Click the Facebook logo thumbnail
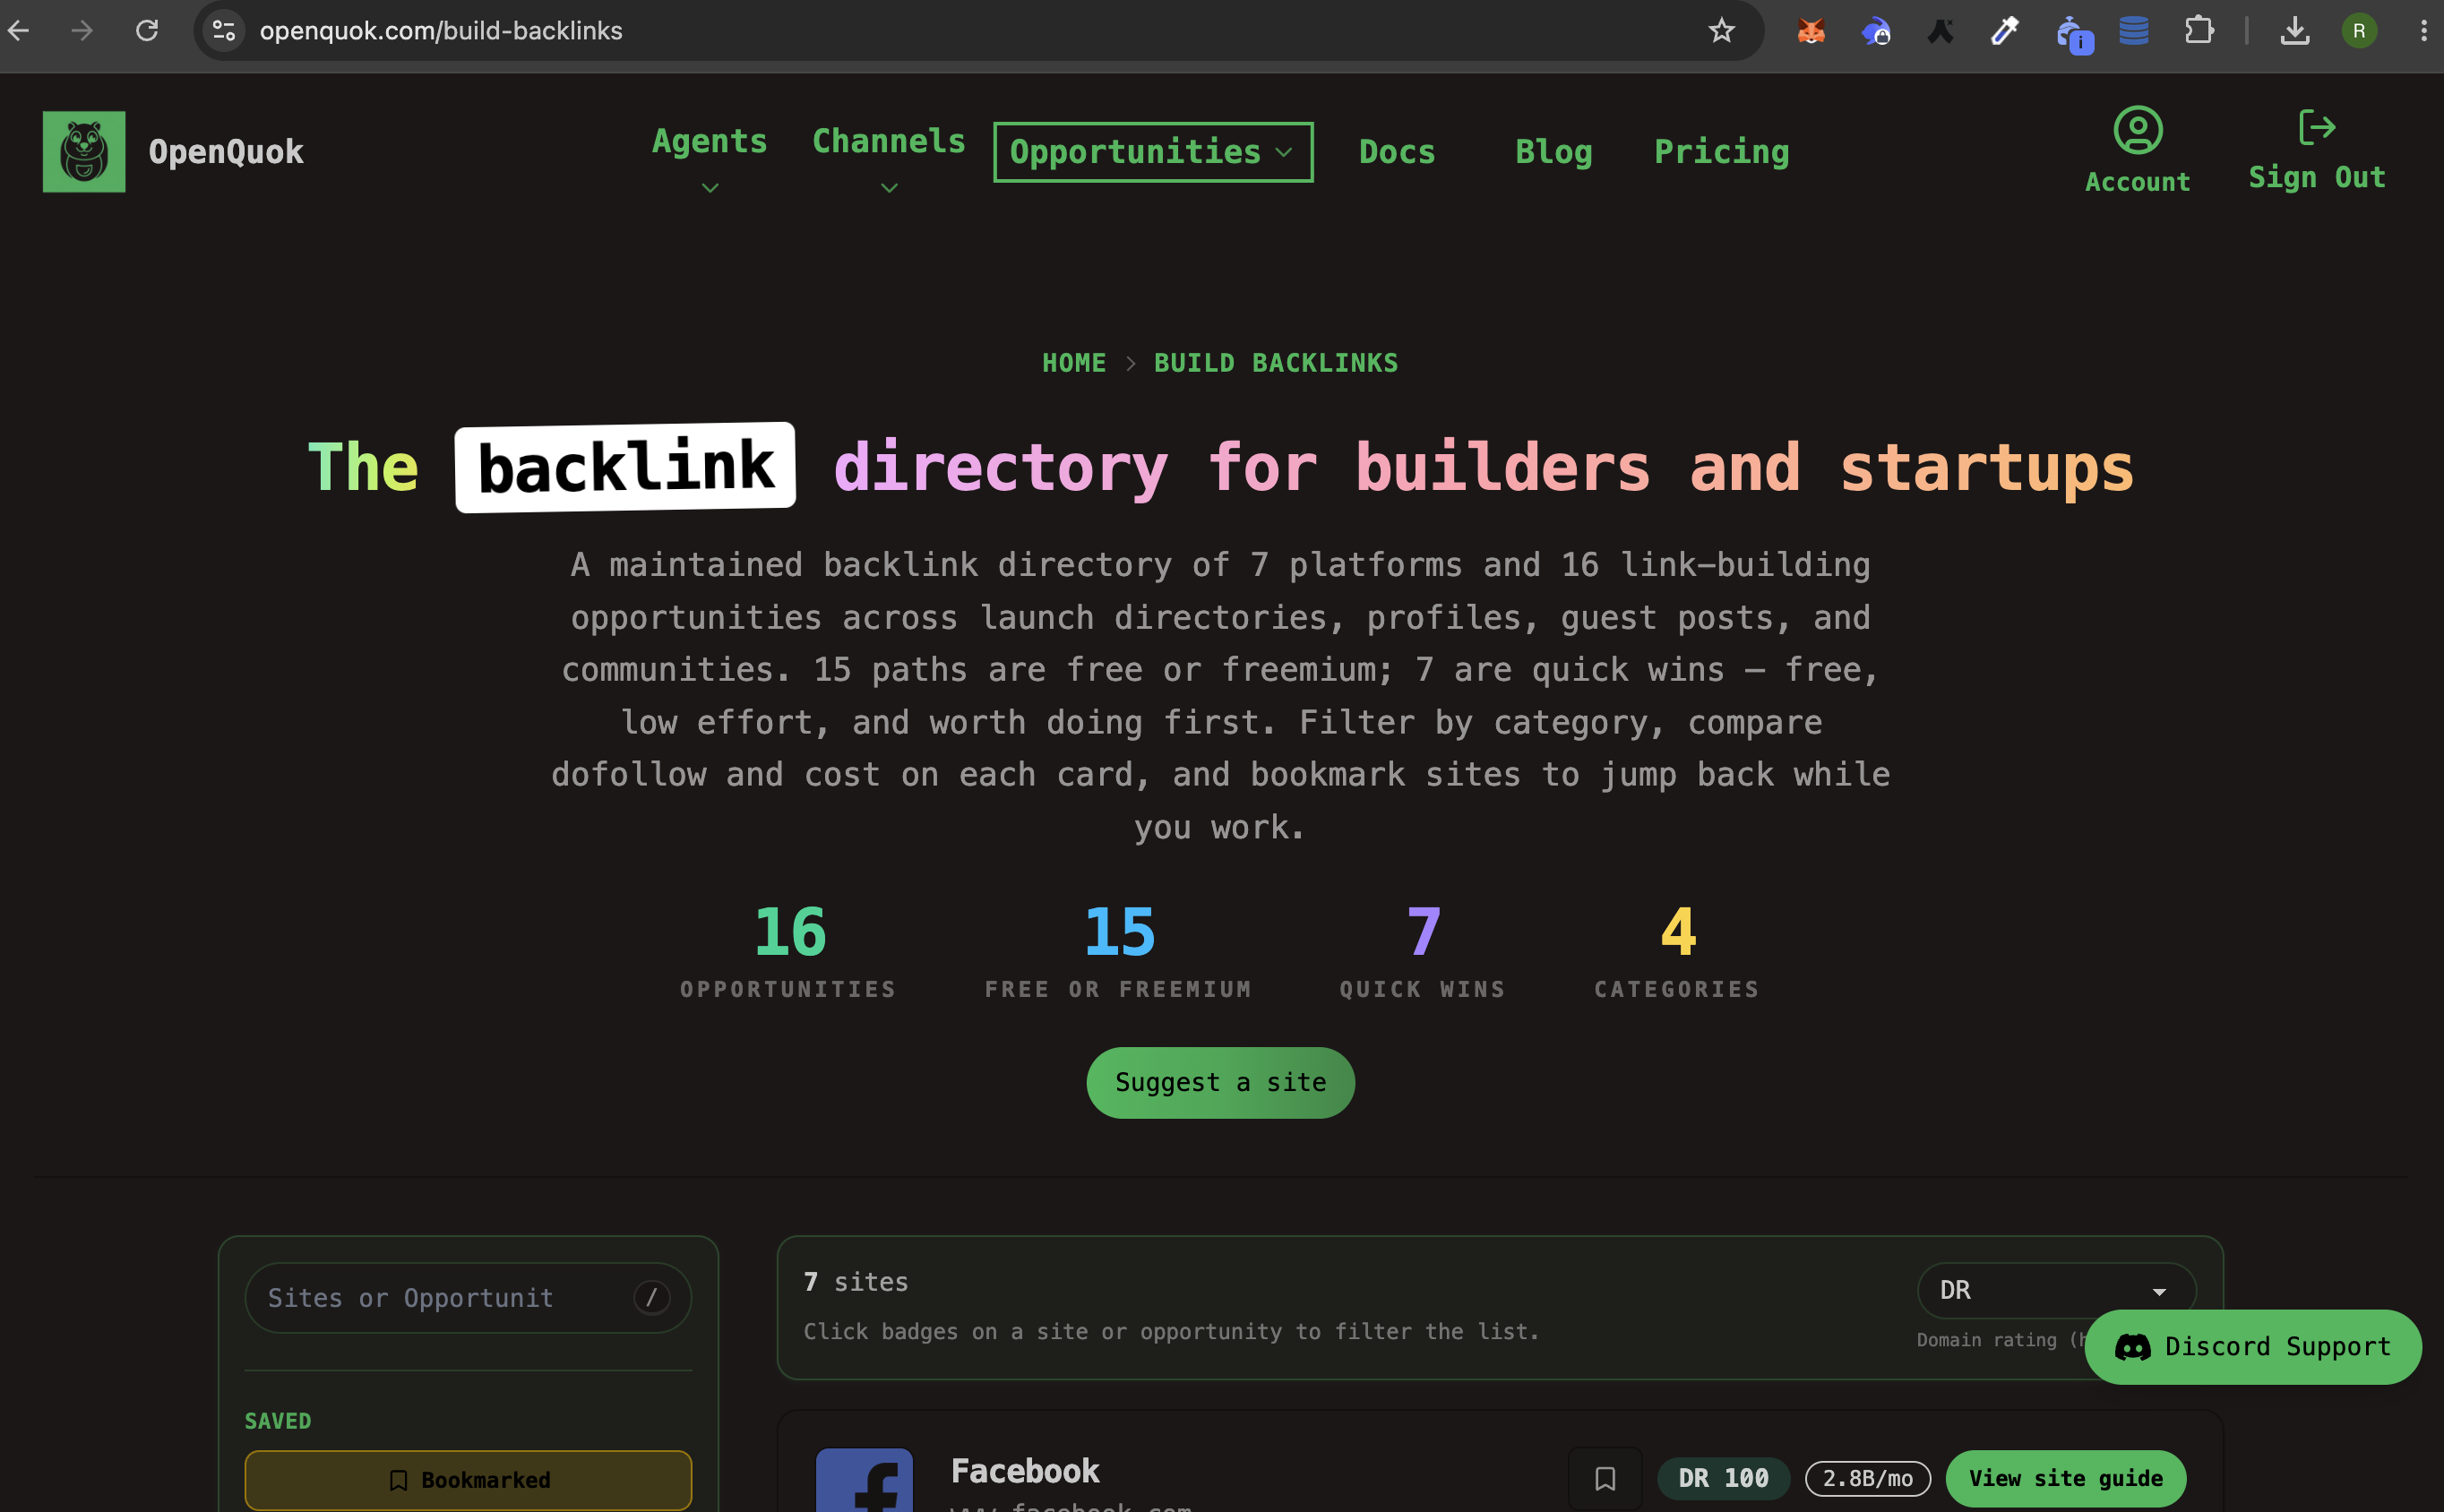The height and width of the screenshot is (1512, 2444). pos(864,1480)
